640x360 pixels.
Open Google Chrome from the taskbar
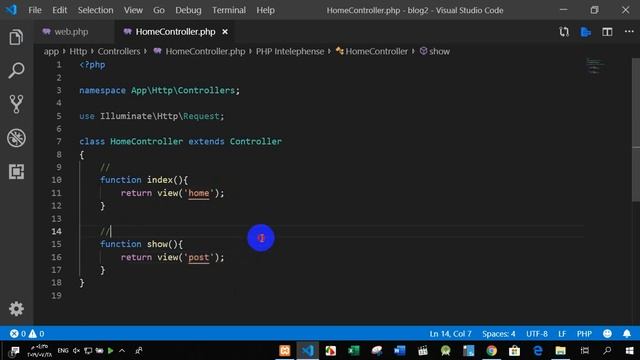(491, 351)
